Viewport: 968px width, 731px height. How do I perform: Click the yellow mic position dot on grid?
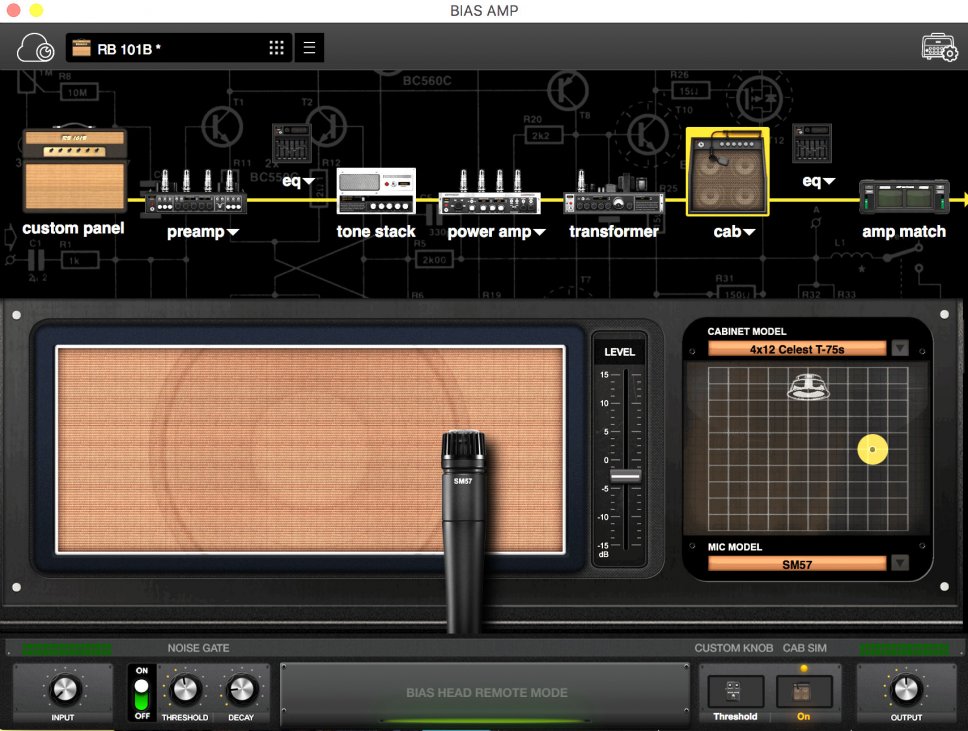(x=873, y=450)
